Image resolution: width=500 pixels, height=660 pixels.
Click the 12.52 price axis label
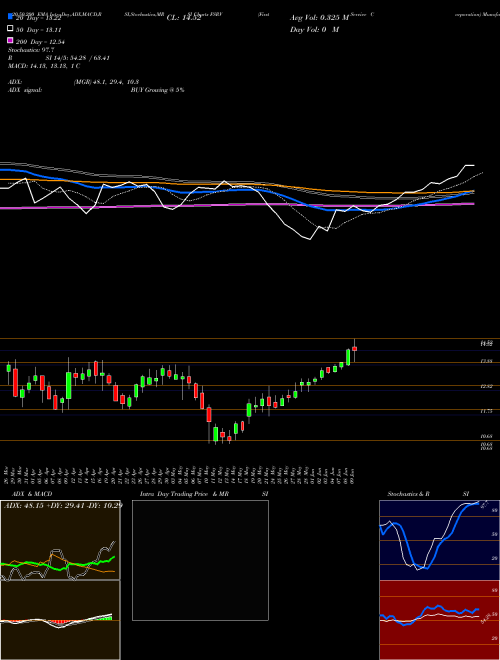pos(487,386)
